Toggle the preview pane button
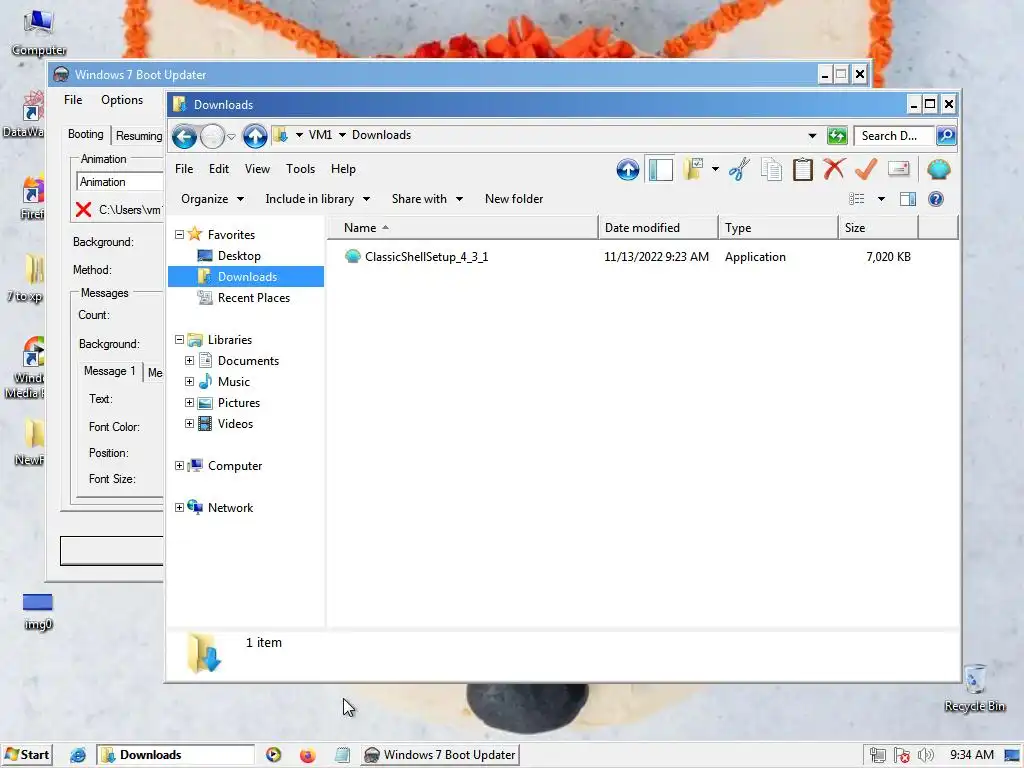 (x=908, y=199)
